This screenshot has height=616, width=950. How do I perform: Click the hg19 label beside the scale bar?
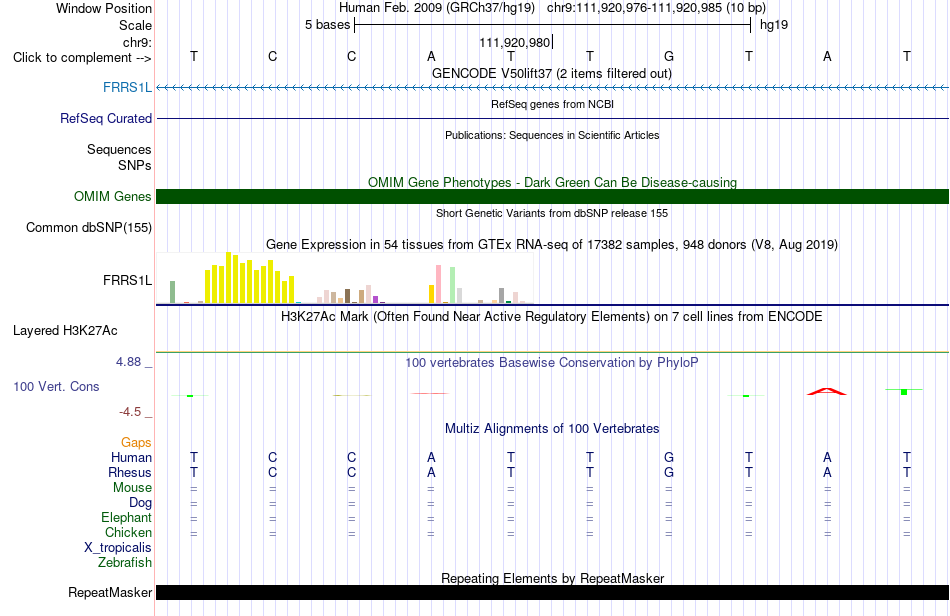click(x=774, y=25)
